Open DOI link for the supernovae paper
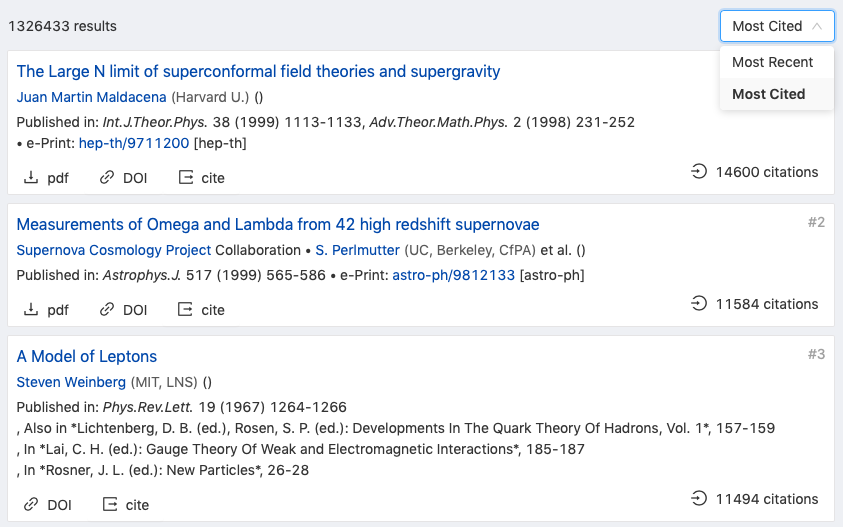This screenshot has height=527, width=843. (123, 310)
